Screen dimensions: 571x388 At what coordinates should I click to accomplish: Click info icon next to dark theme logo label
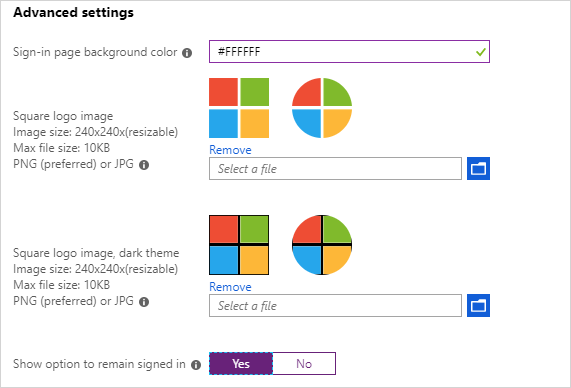pyautogui.click(x=144, y=302)
